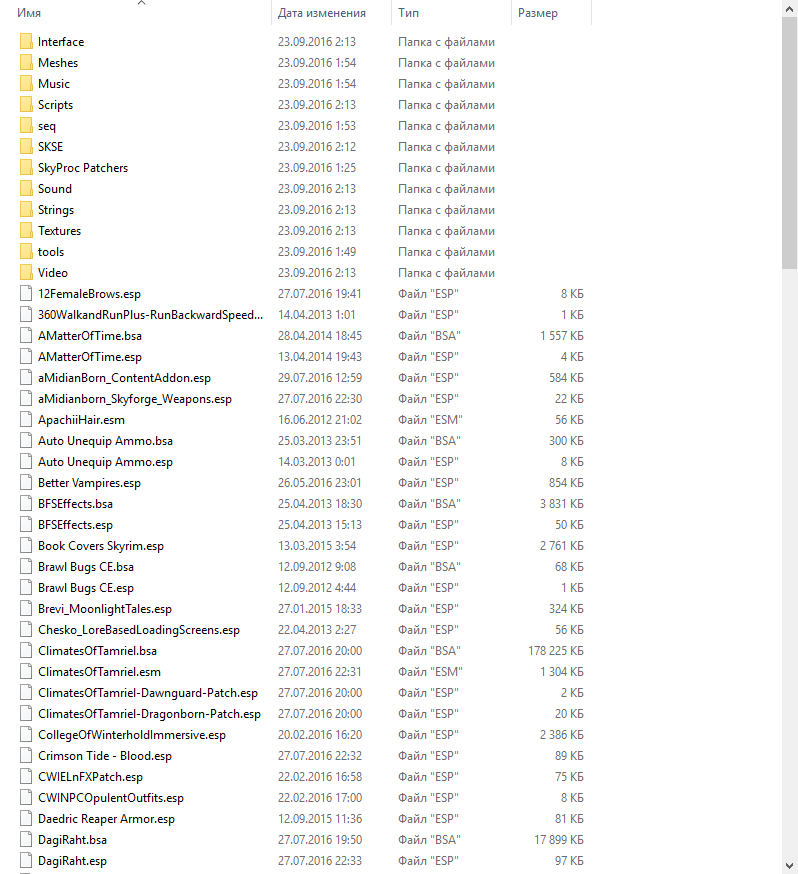Select the Video folder icon
798x874 pixels.
(26, 273)
